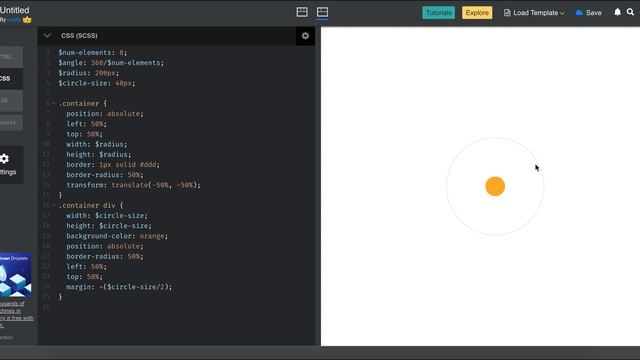Click the 'width: $radius;' line

click(97, 144)
